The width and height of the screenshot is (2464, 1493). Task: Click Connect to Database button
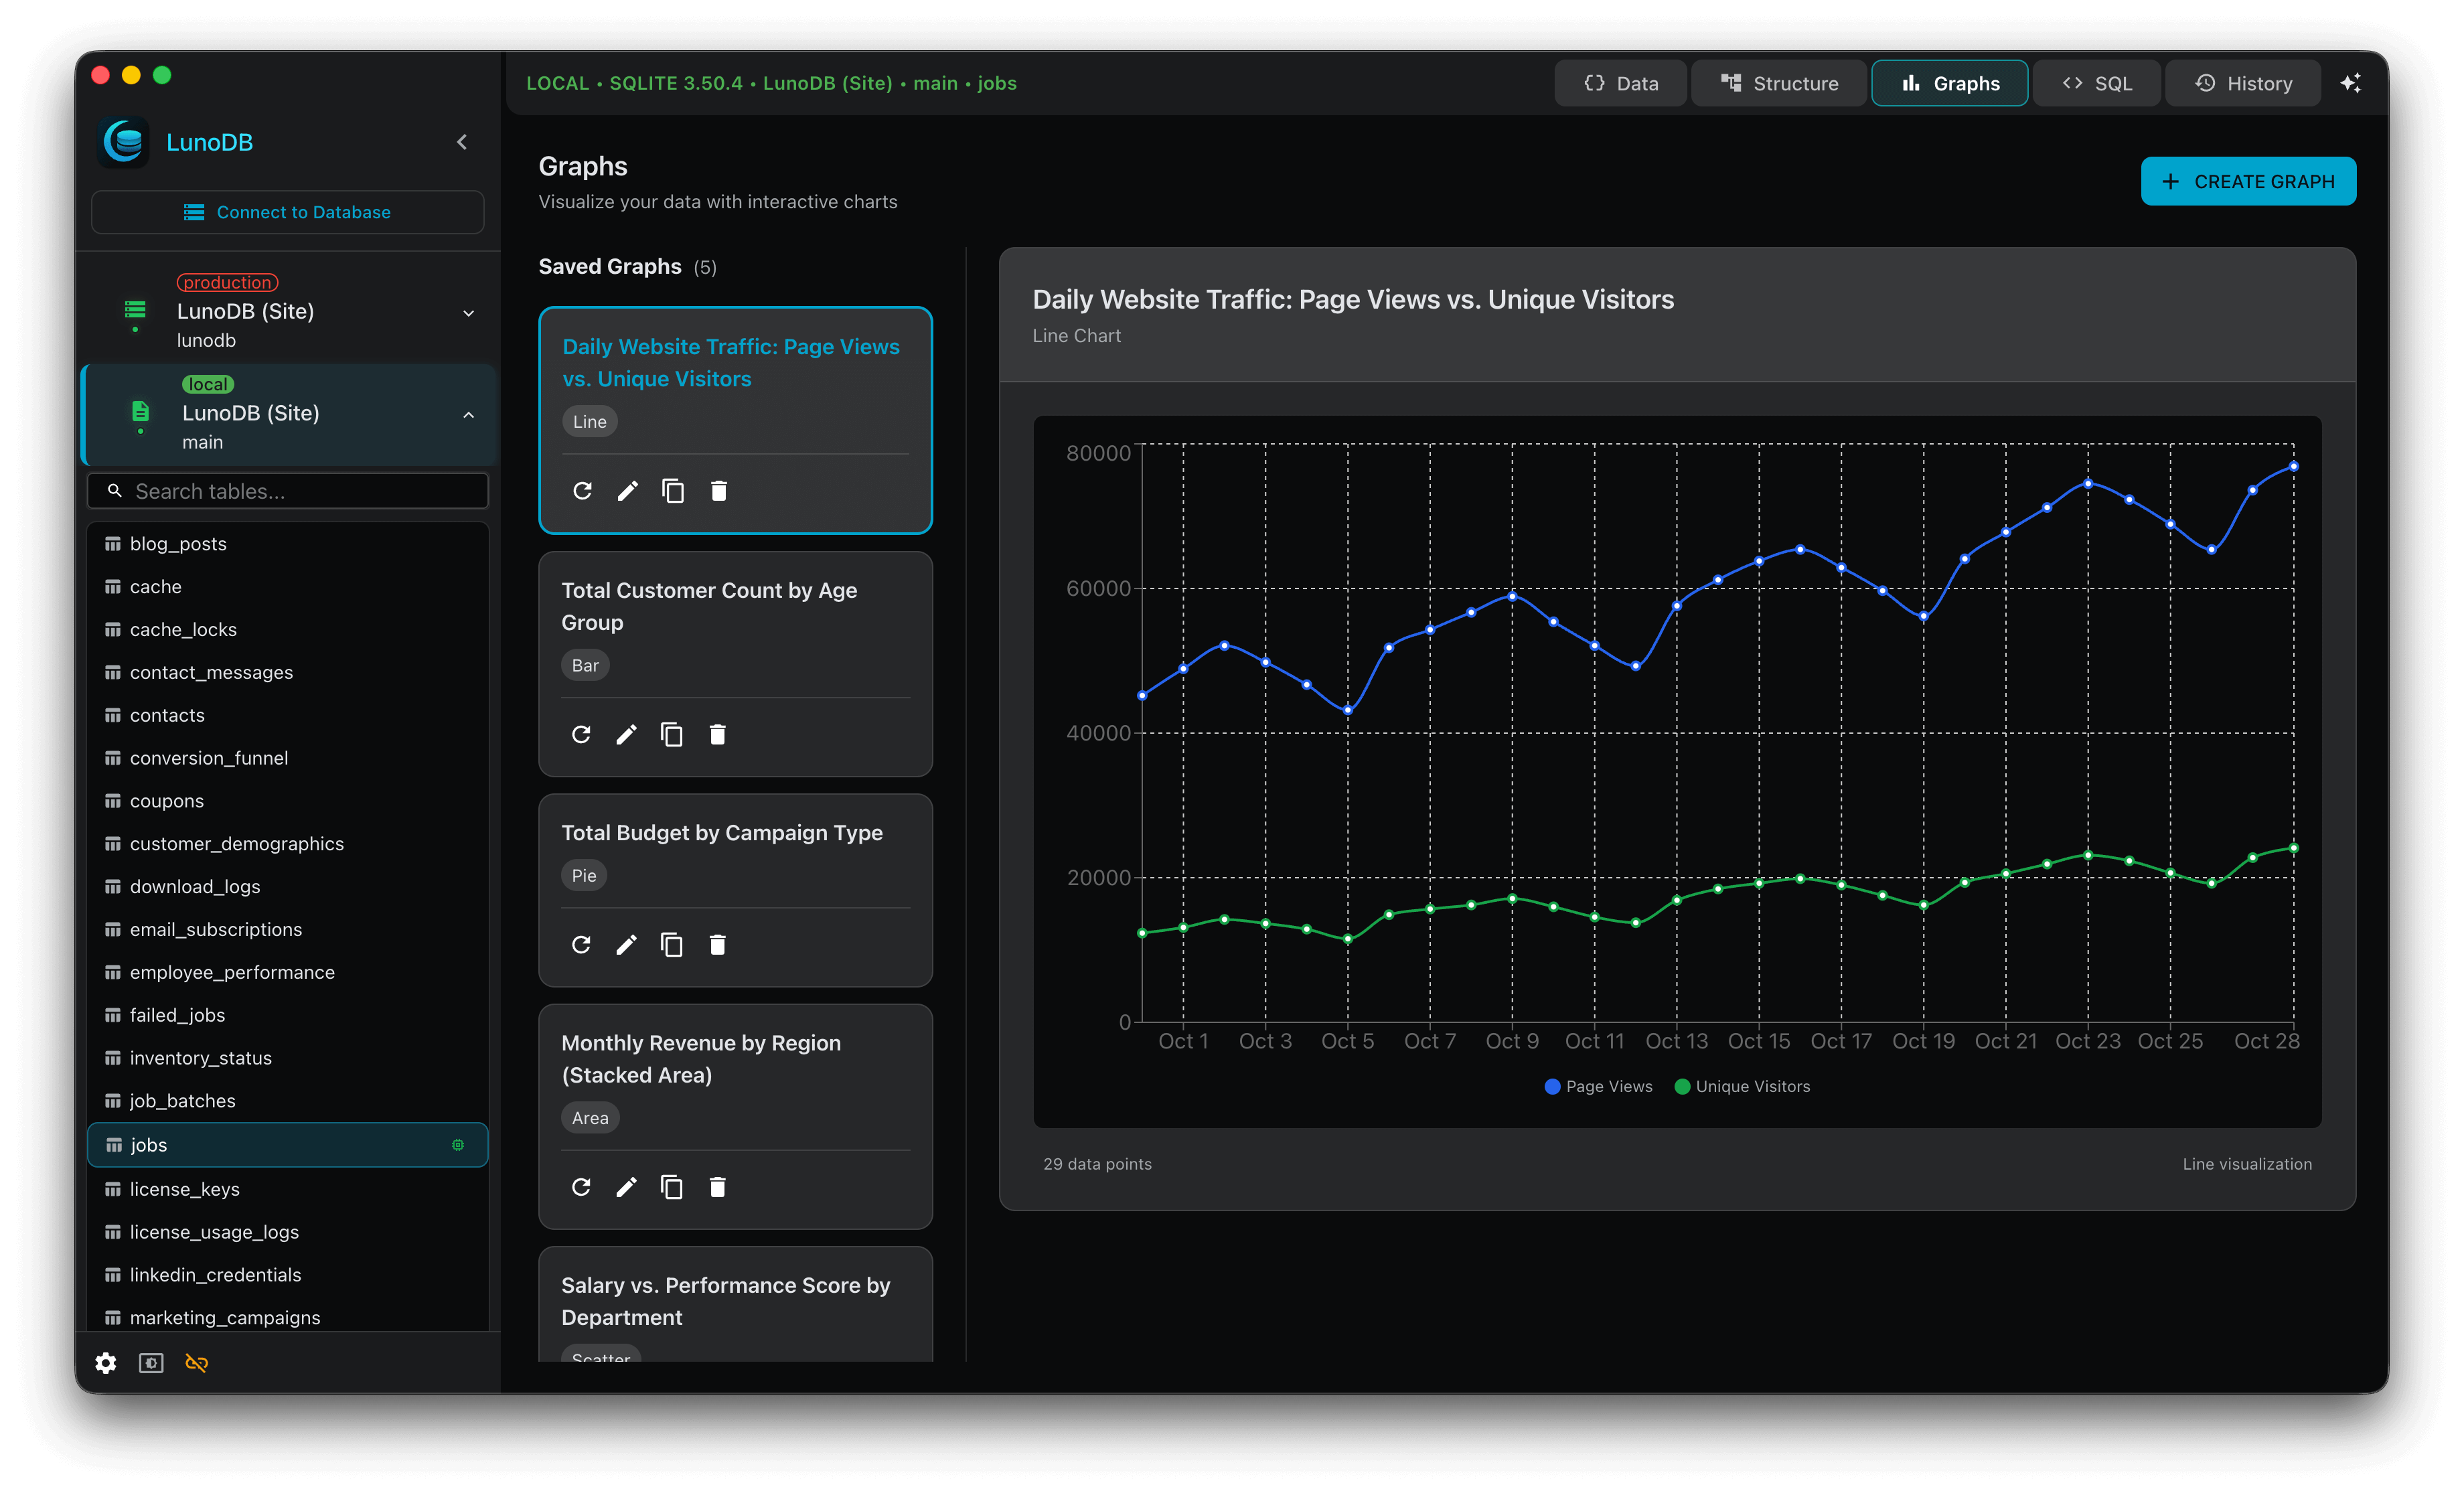coord(287,212)
